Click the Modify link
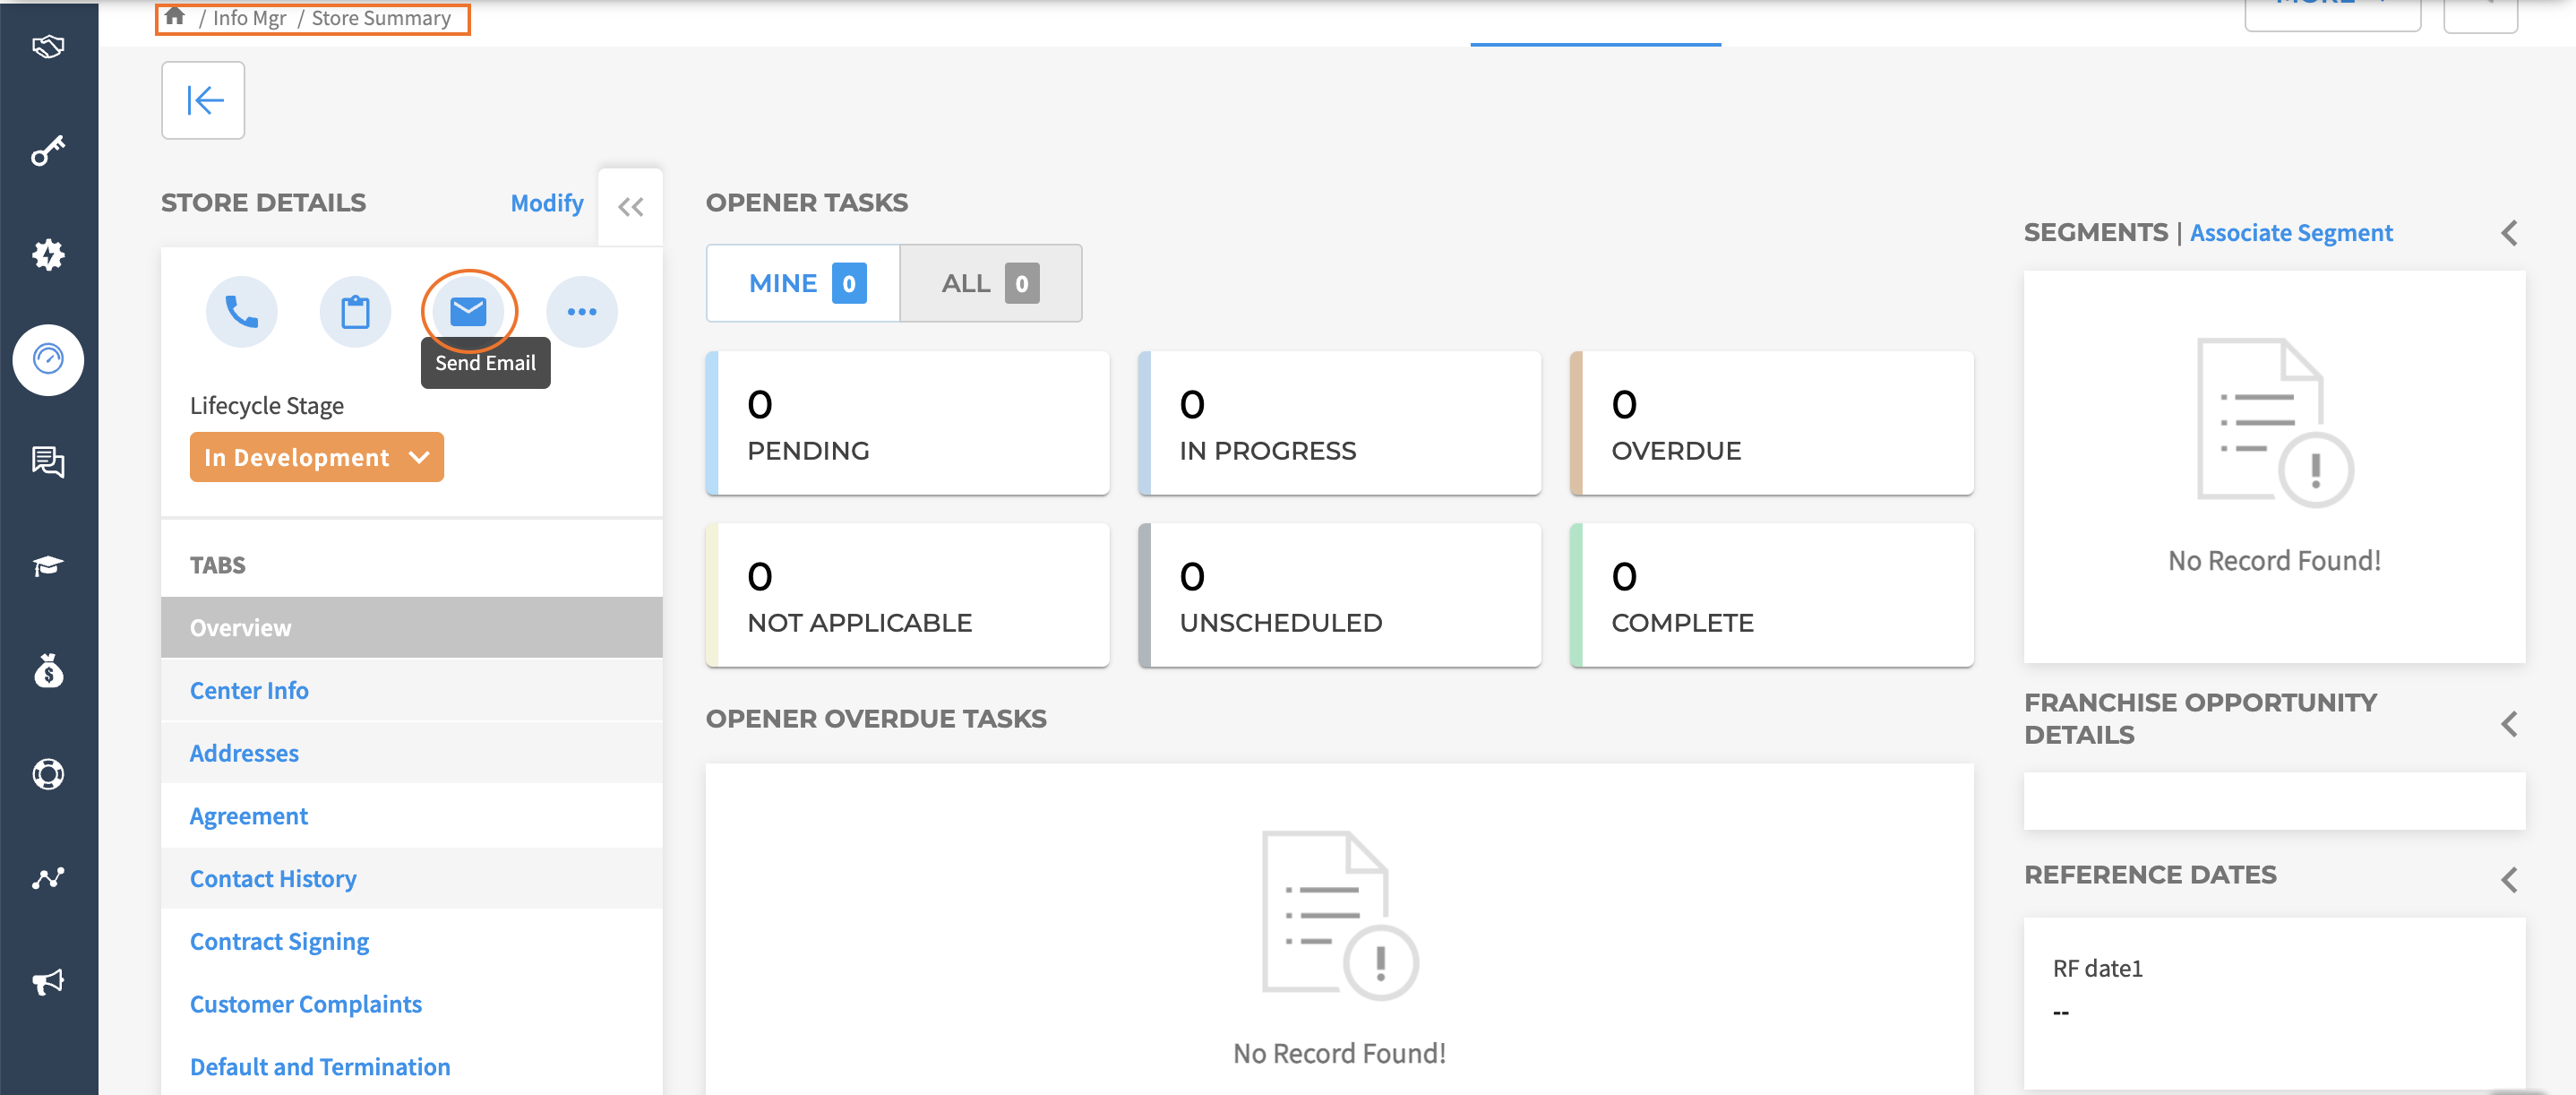 pyautogui.click(x=547, y=203)
